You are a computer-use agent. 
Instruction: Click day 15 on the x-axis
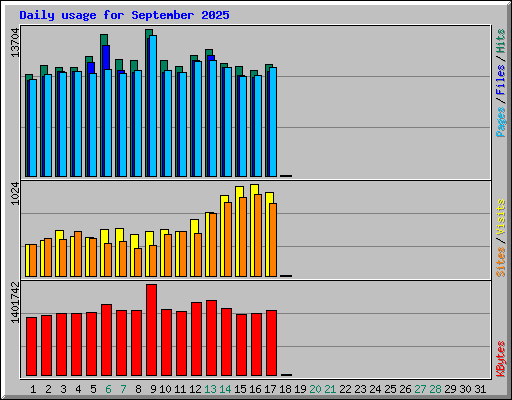[240, 389]
